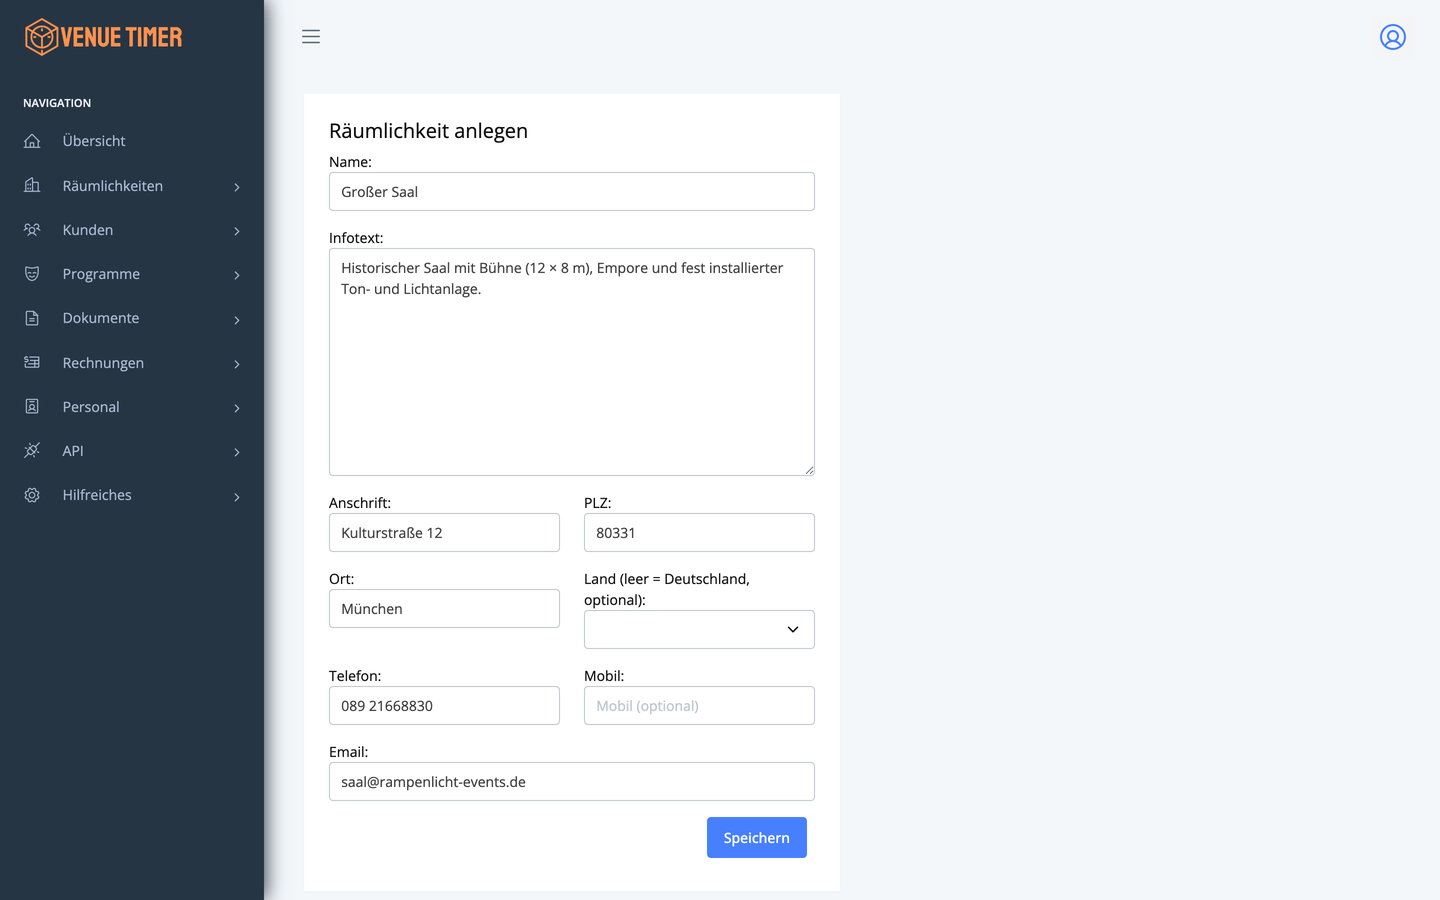Click the Räumlichkeit anlegen heading
Viewport: 1440px width, 900px height.
point(428,131)
